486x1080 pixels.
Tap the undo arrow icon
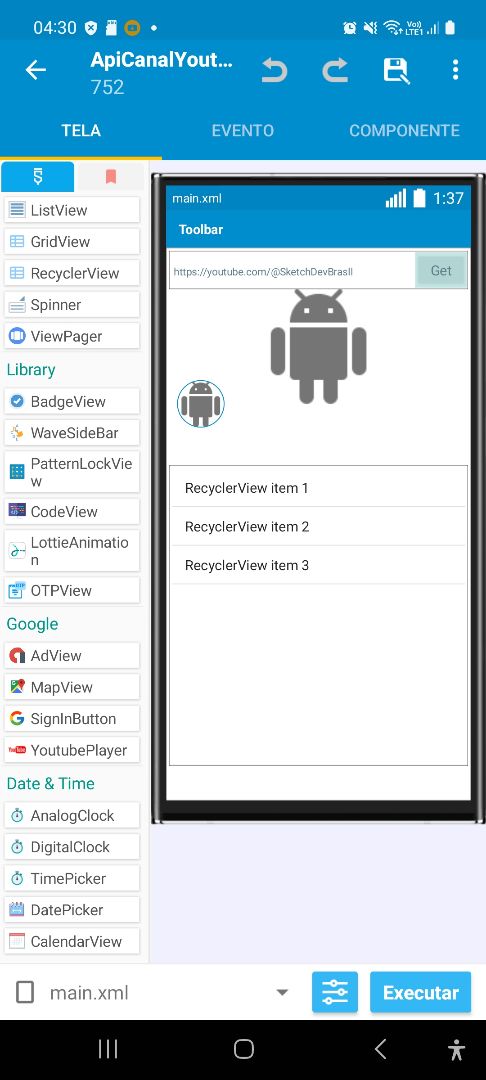tap(274, 70)
